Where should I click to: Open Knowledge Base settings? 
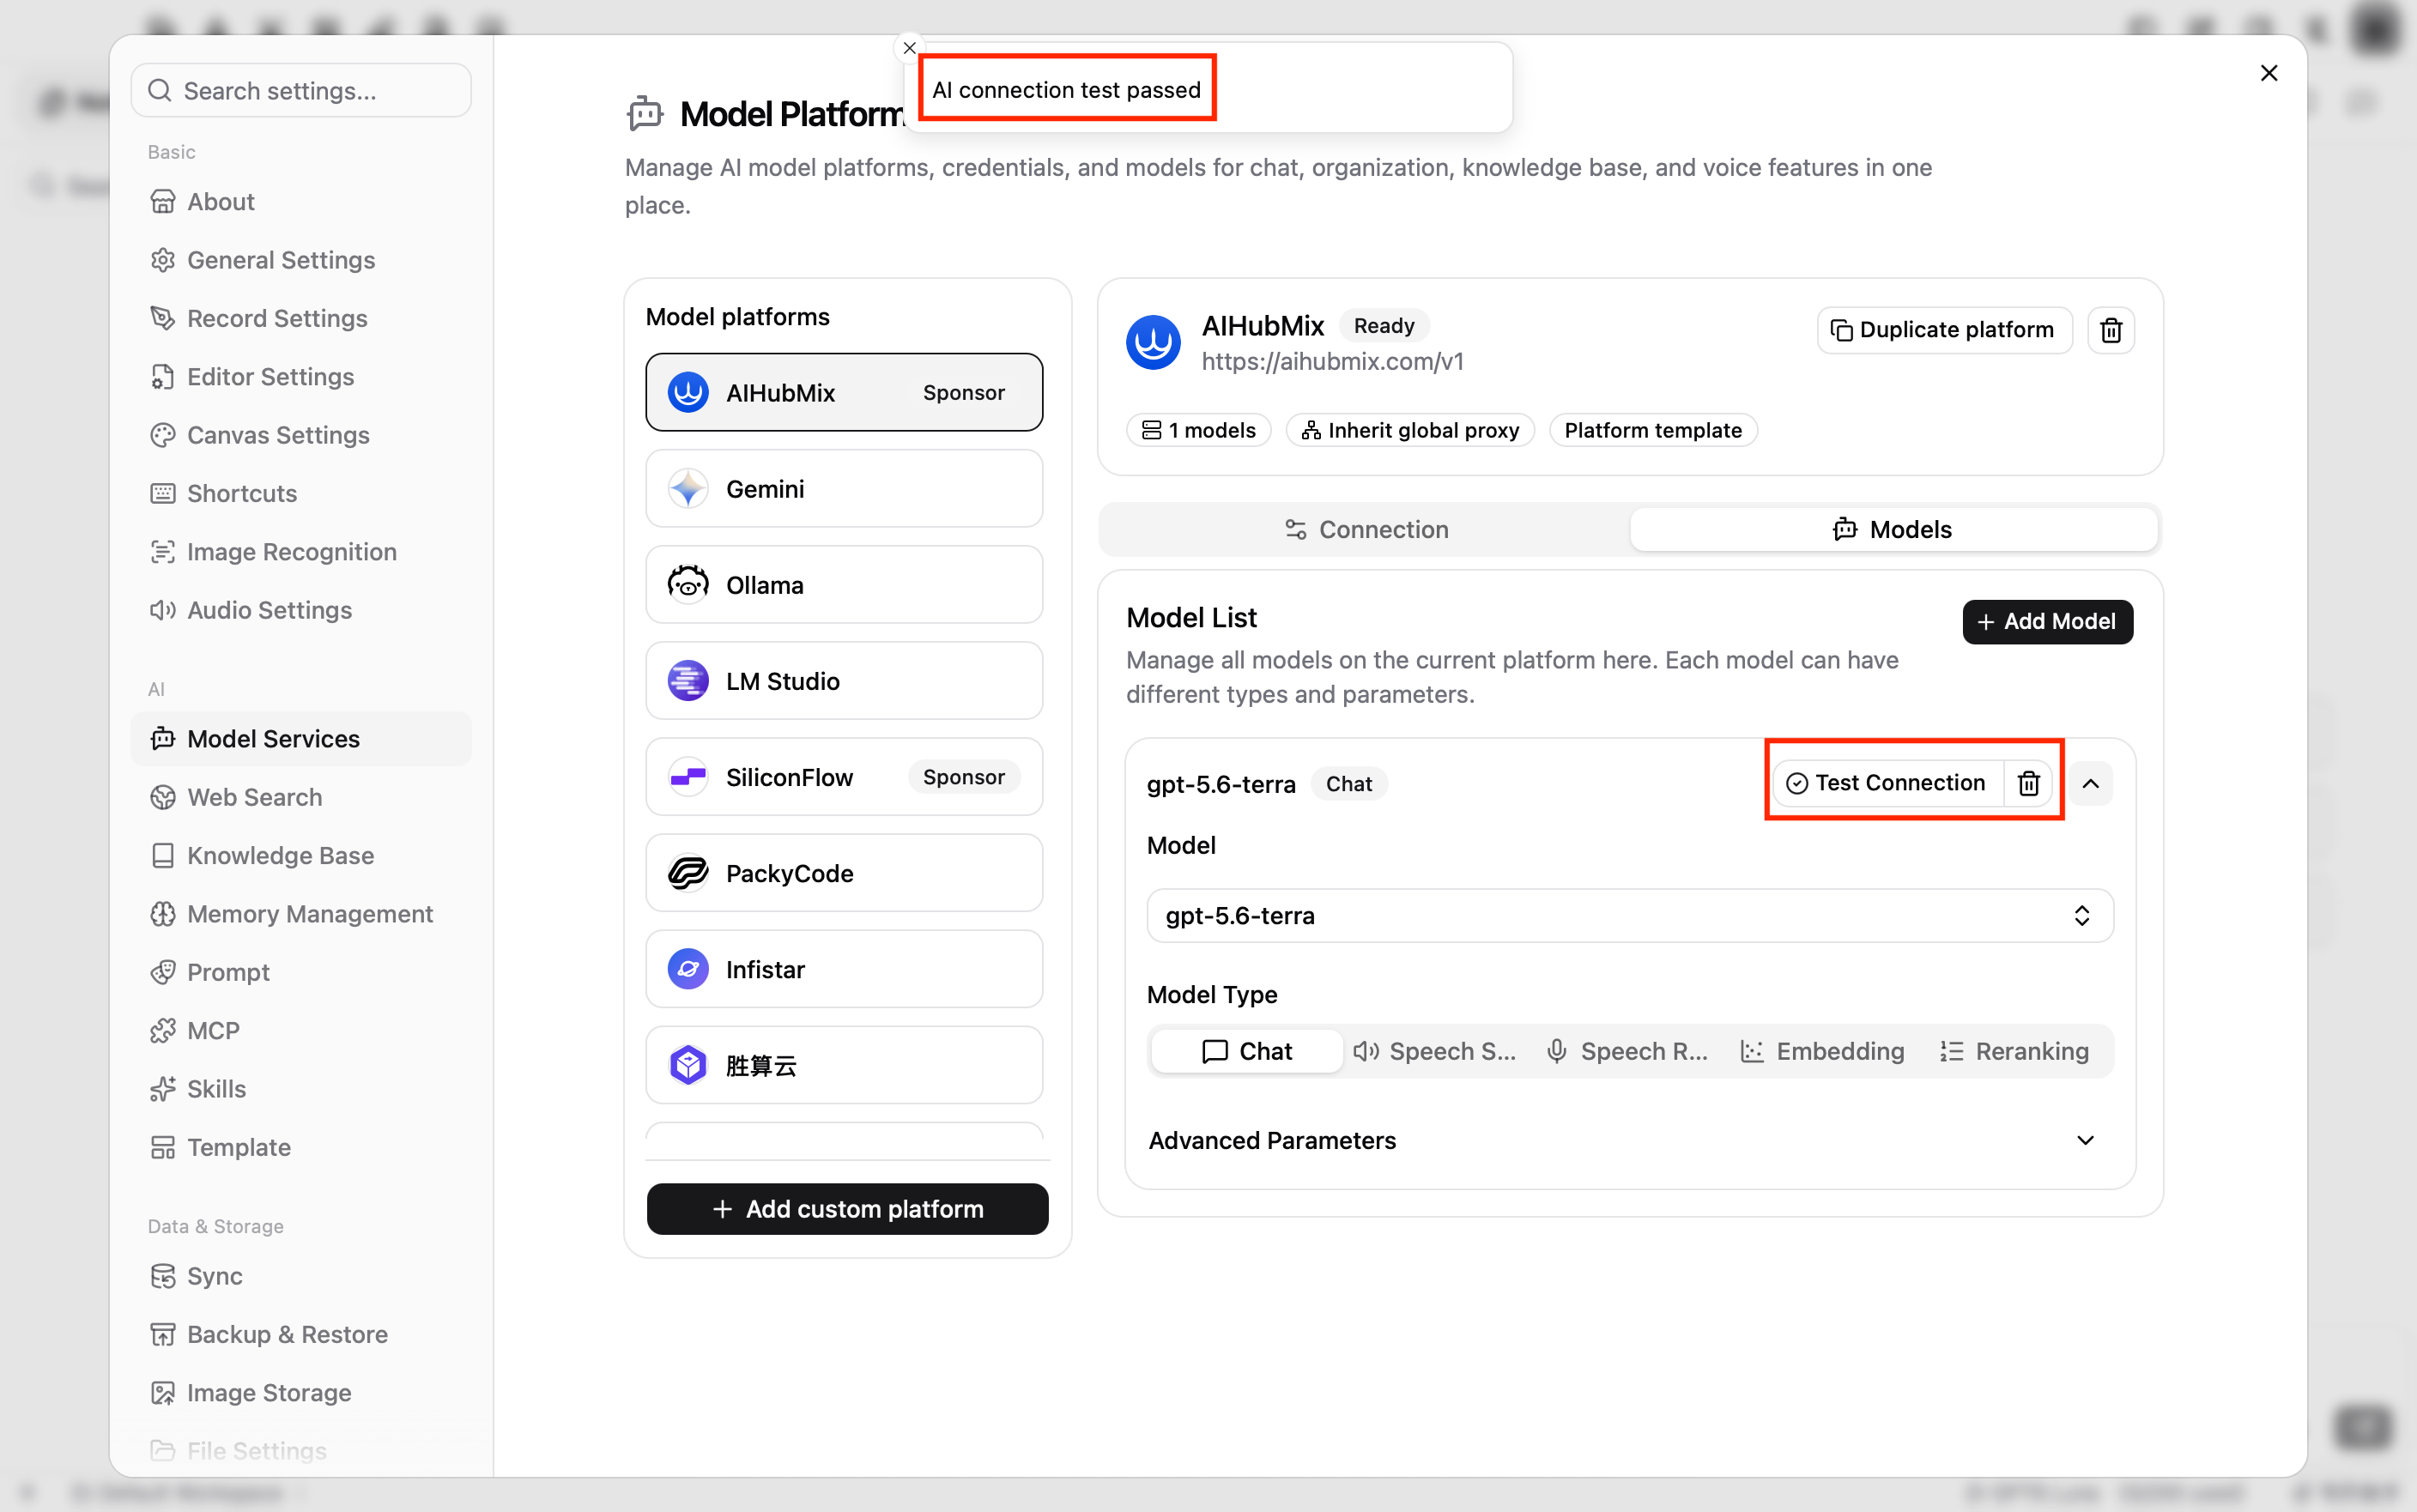coord(300,856)
